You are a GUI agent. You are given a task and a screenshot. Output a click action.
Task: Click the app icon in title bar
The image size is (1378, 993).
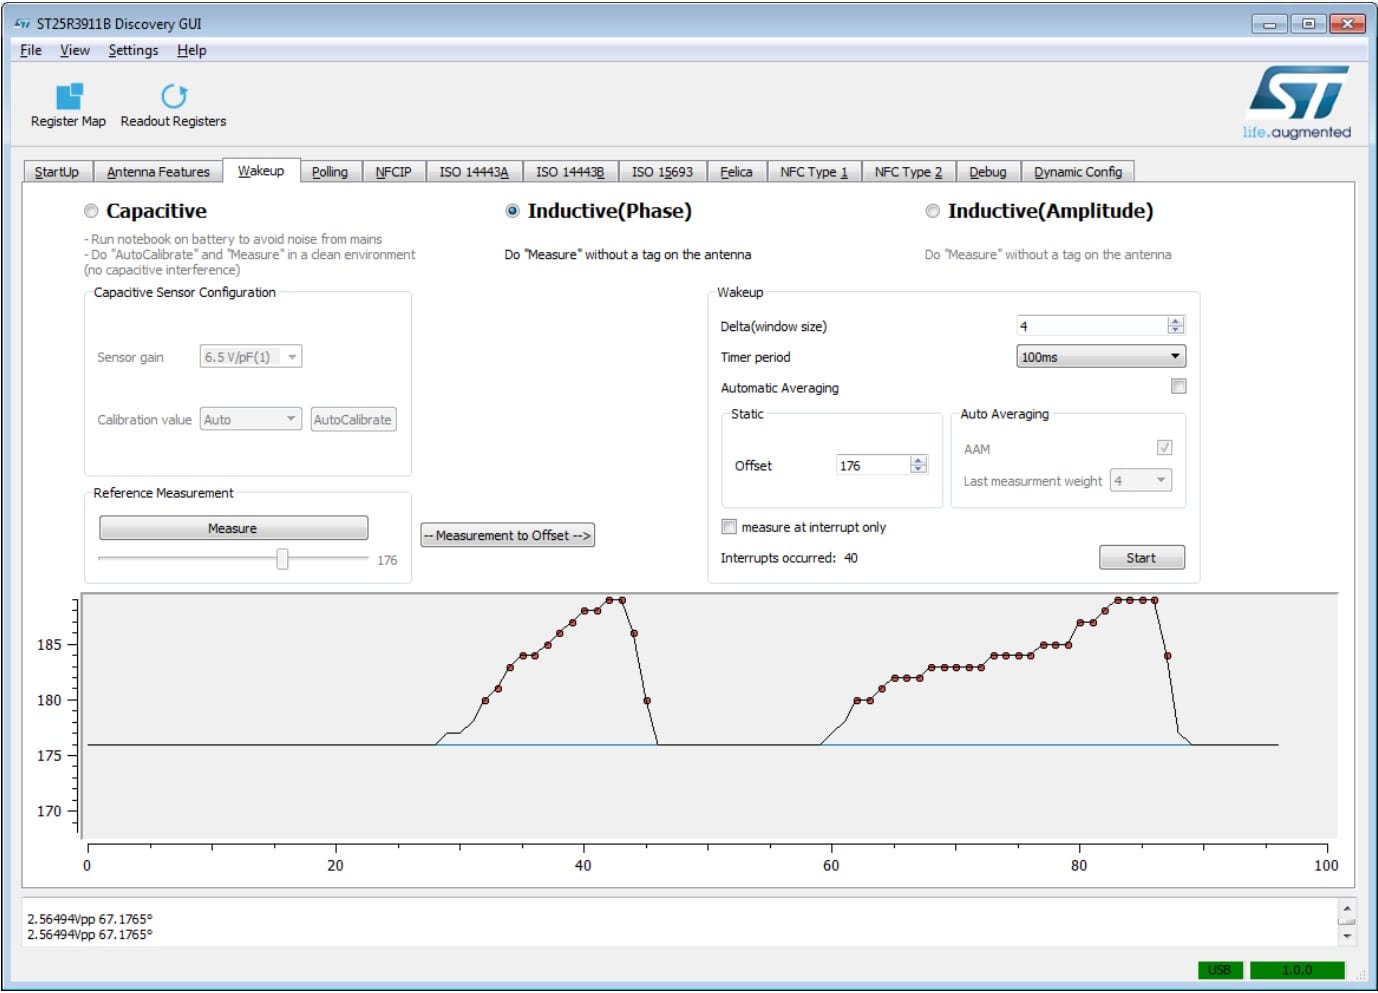point(22,23)
